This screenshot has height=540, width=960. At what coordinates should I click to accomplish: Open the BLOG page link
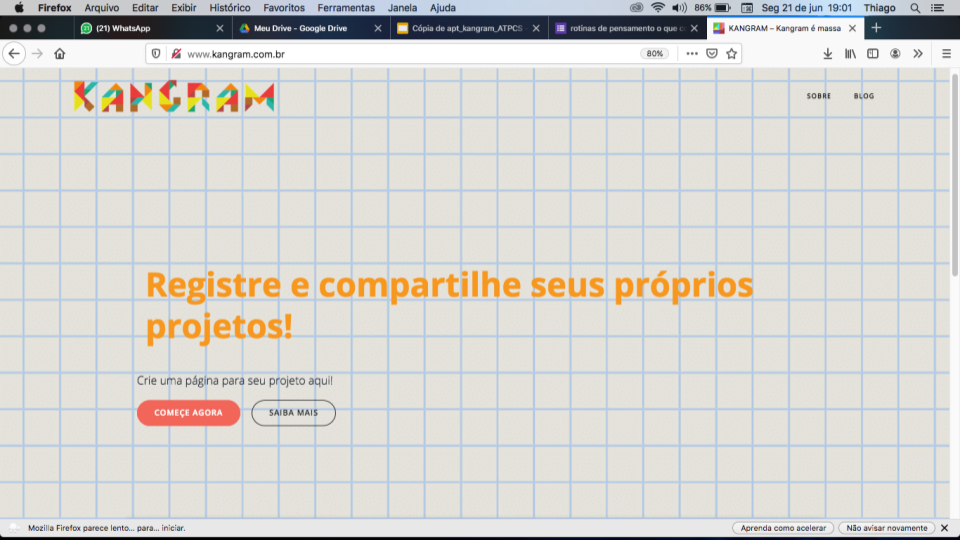(864, 96)
